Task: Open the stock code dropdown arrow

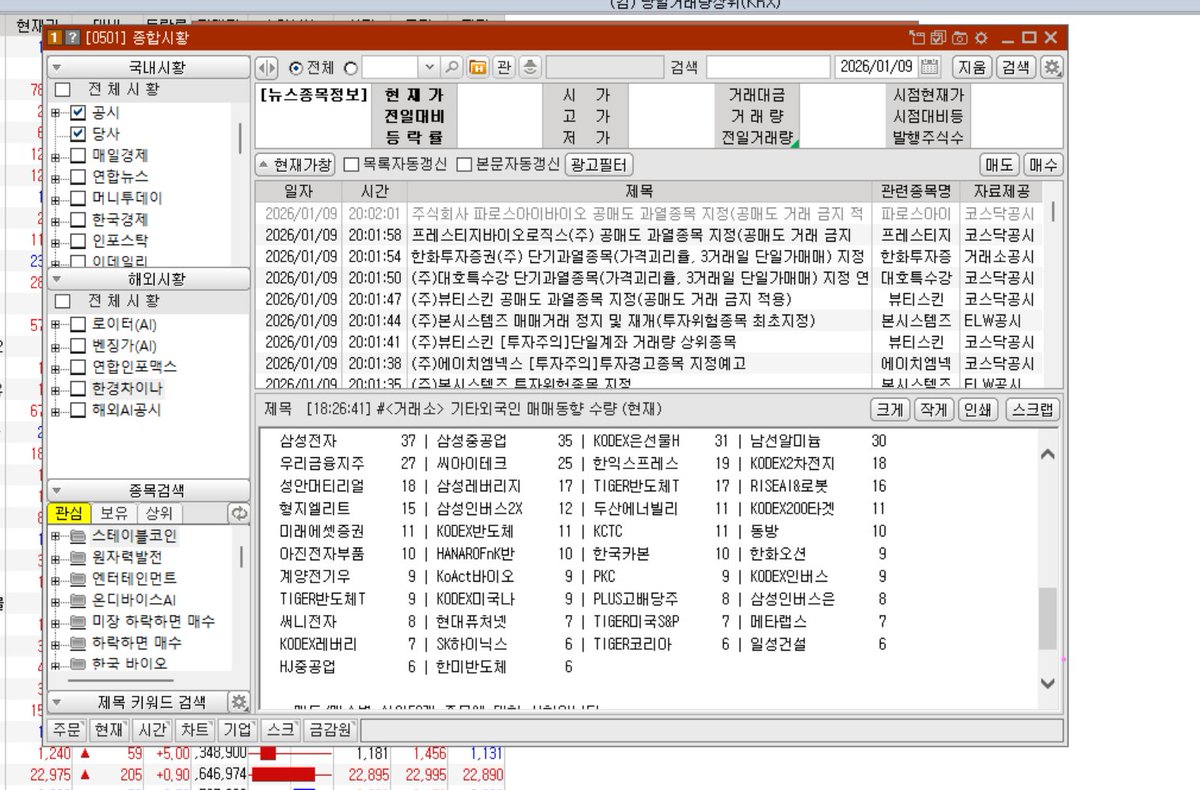Action: pyautogui.click(x=430, y=67)
